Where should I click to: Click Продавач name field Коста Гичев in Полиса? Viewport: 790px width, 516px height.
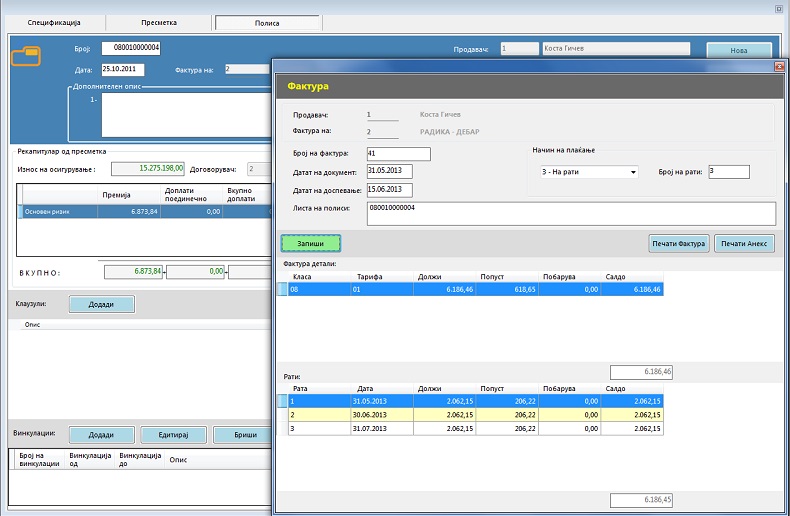[x=616, y=48]
